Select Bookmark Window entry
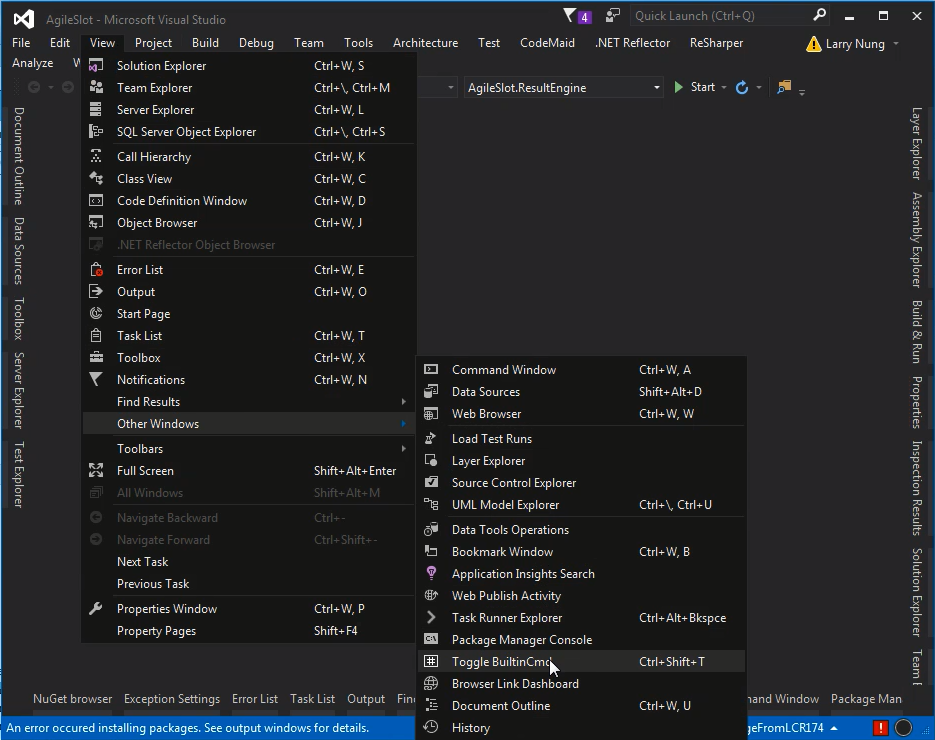Screen dimensions: 935x740 click(x=581, y=552)
